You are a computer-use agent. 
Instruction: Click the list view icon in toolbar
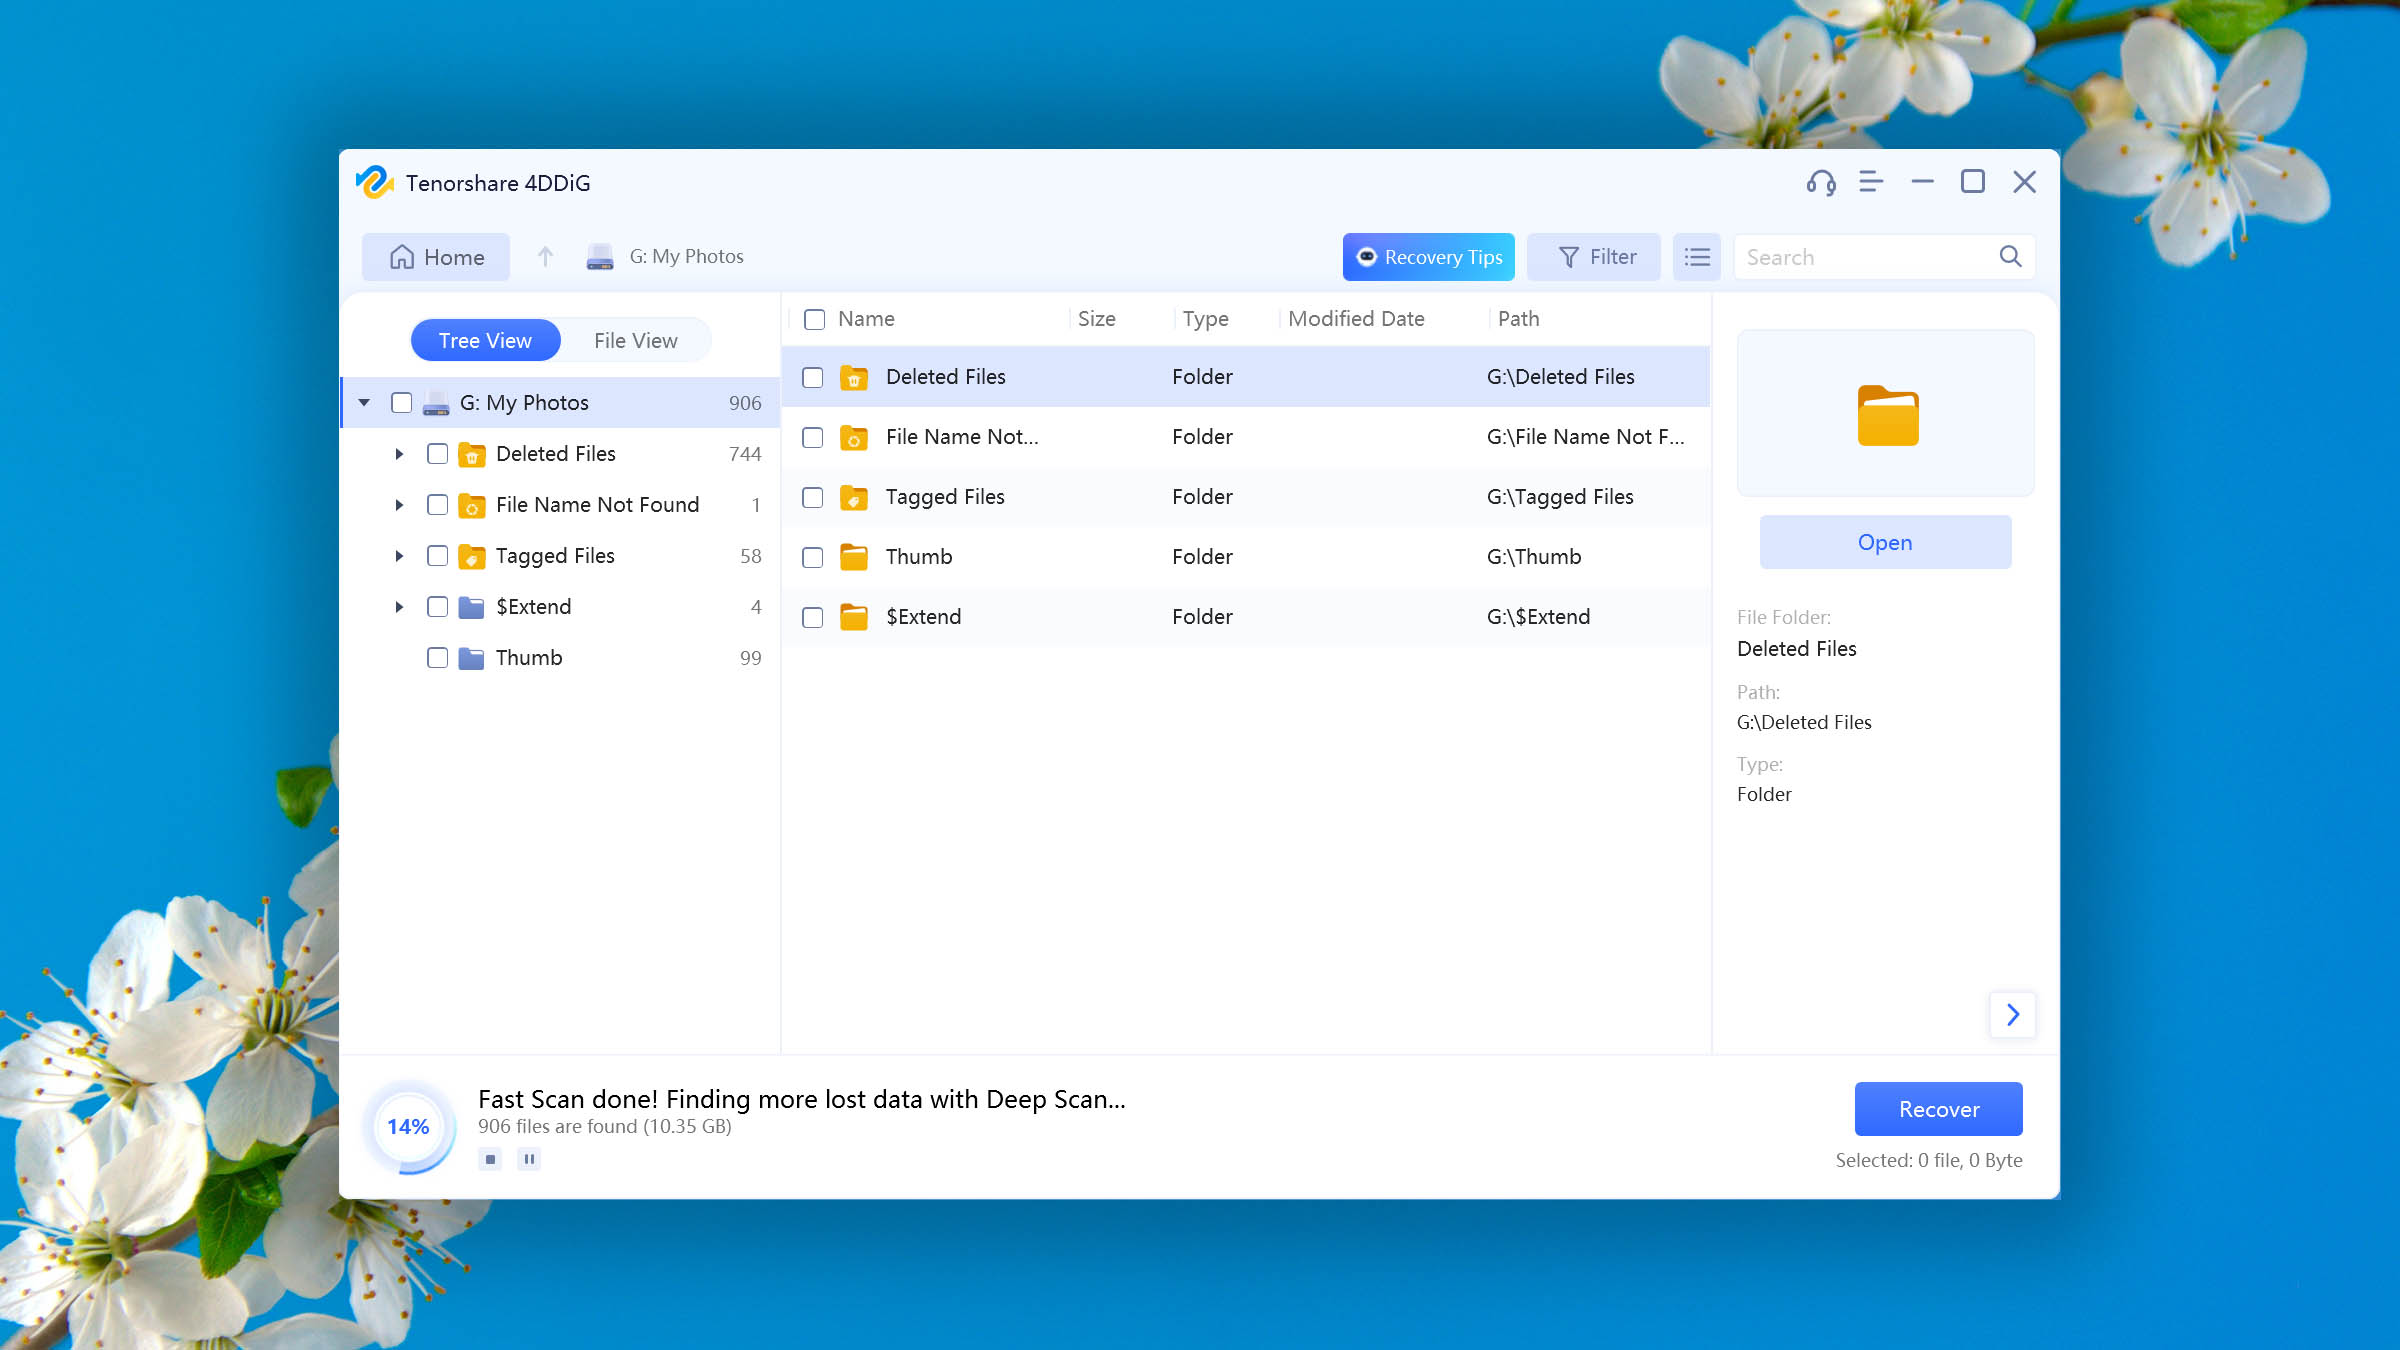pos(1696,257)
